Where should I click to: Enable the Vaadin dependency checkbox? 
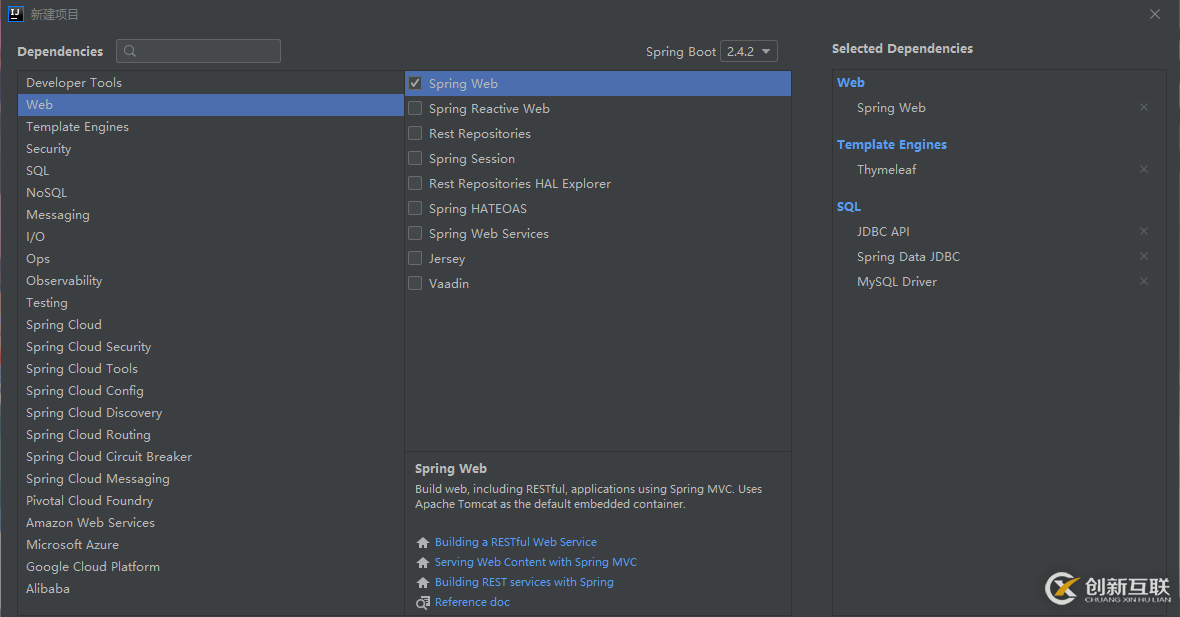click(415, 283)
